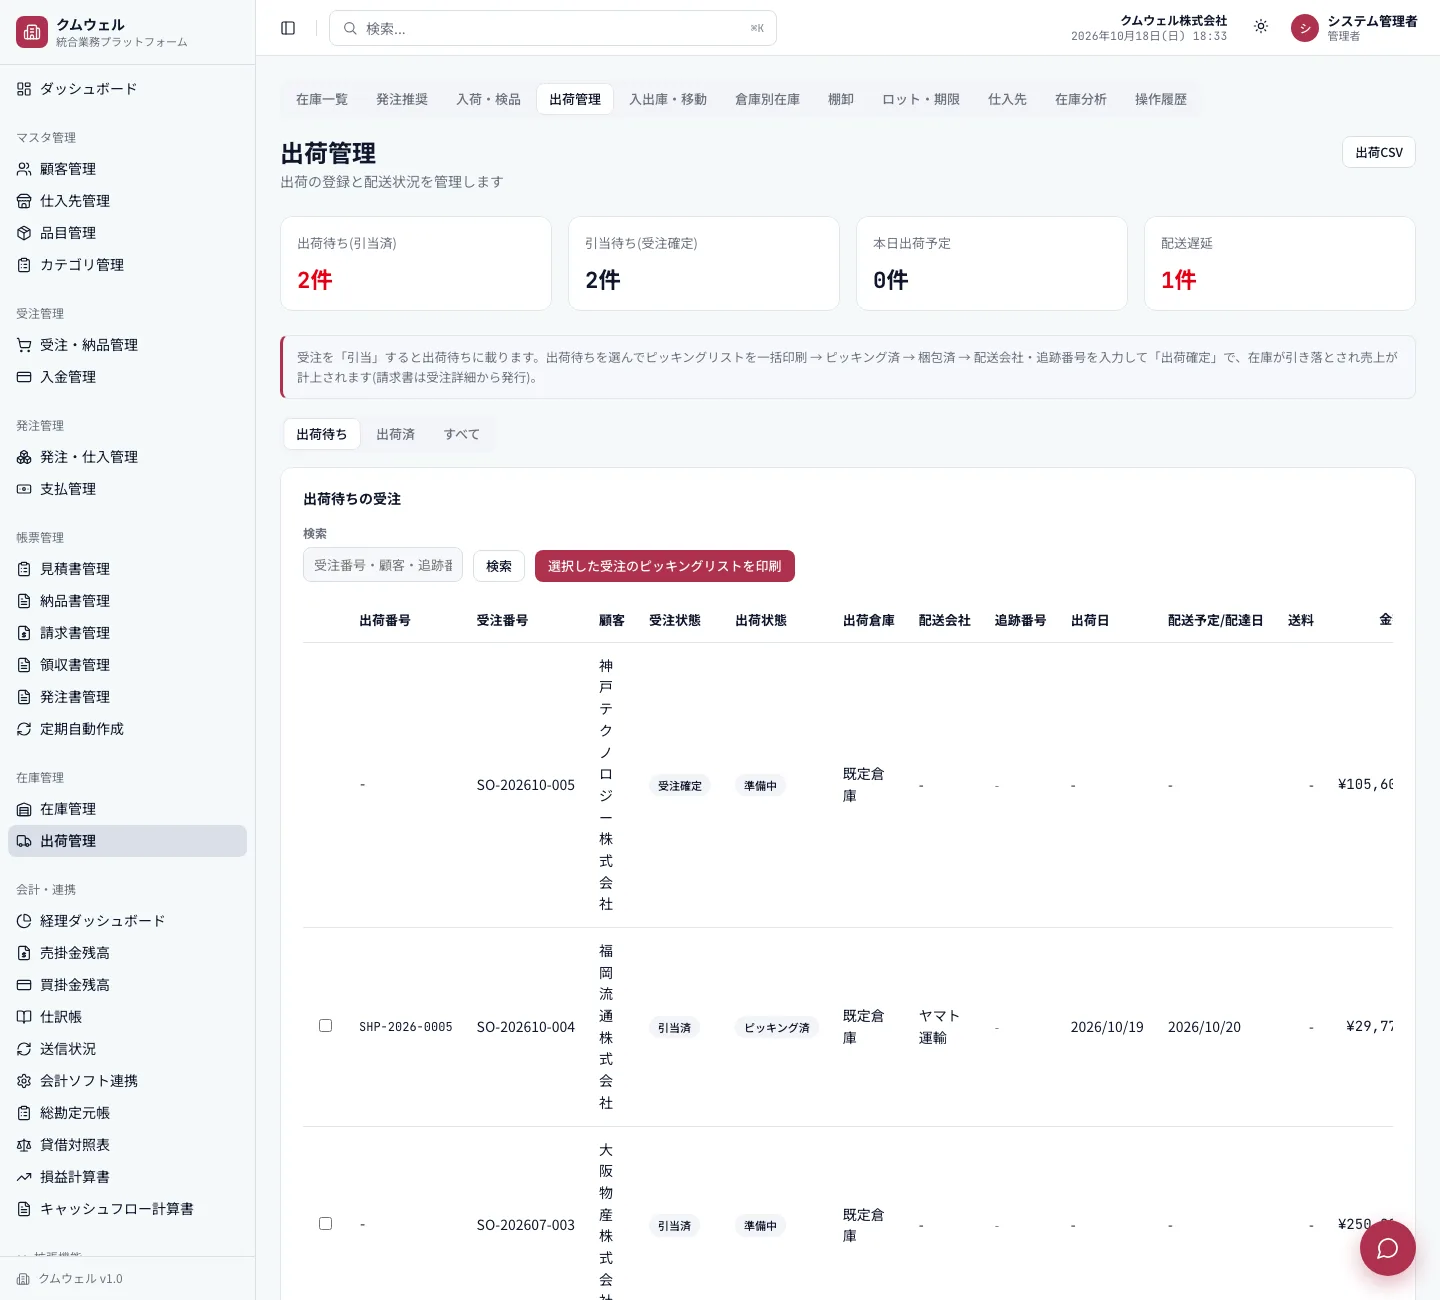Open 支払管理 in the sidebar
The image size is (1440, 1300).
[x=128, y=489]
